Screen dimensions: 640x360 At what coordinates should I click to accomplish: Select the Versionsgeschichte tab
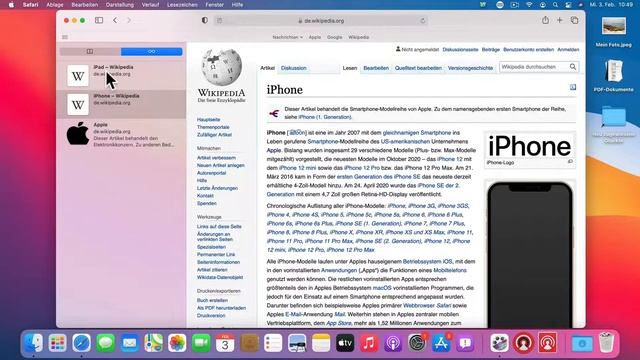(x=470, y=68)
